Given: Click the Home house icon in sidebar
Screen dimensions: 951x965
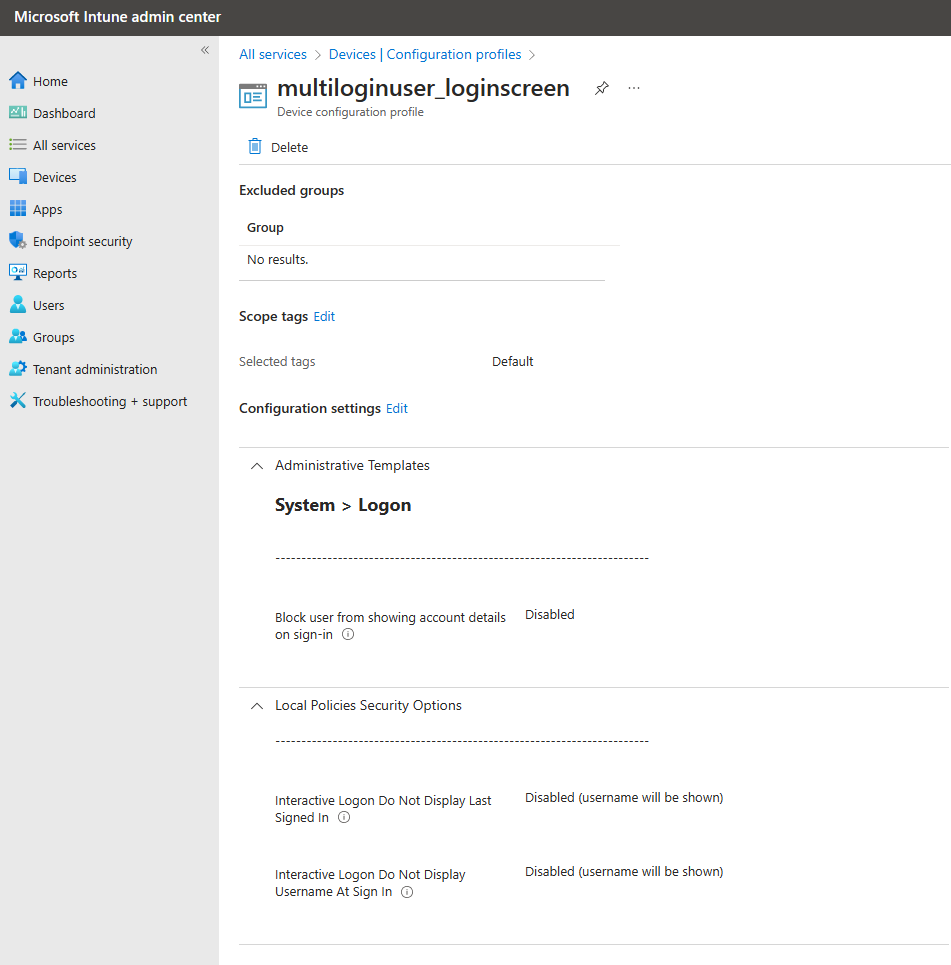Looking at the screenshot, I should click(x=18, y=81).
